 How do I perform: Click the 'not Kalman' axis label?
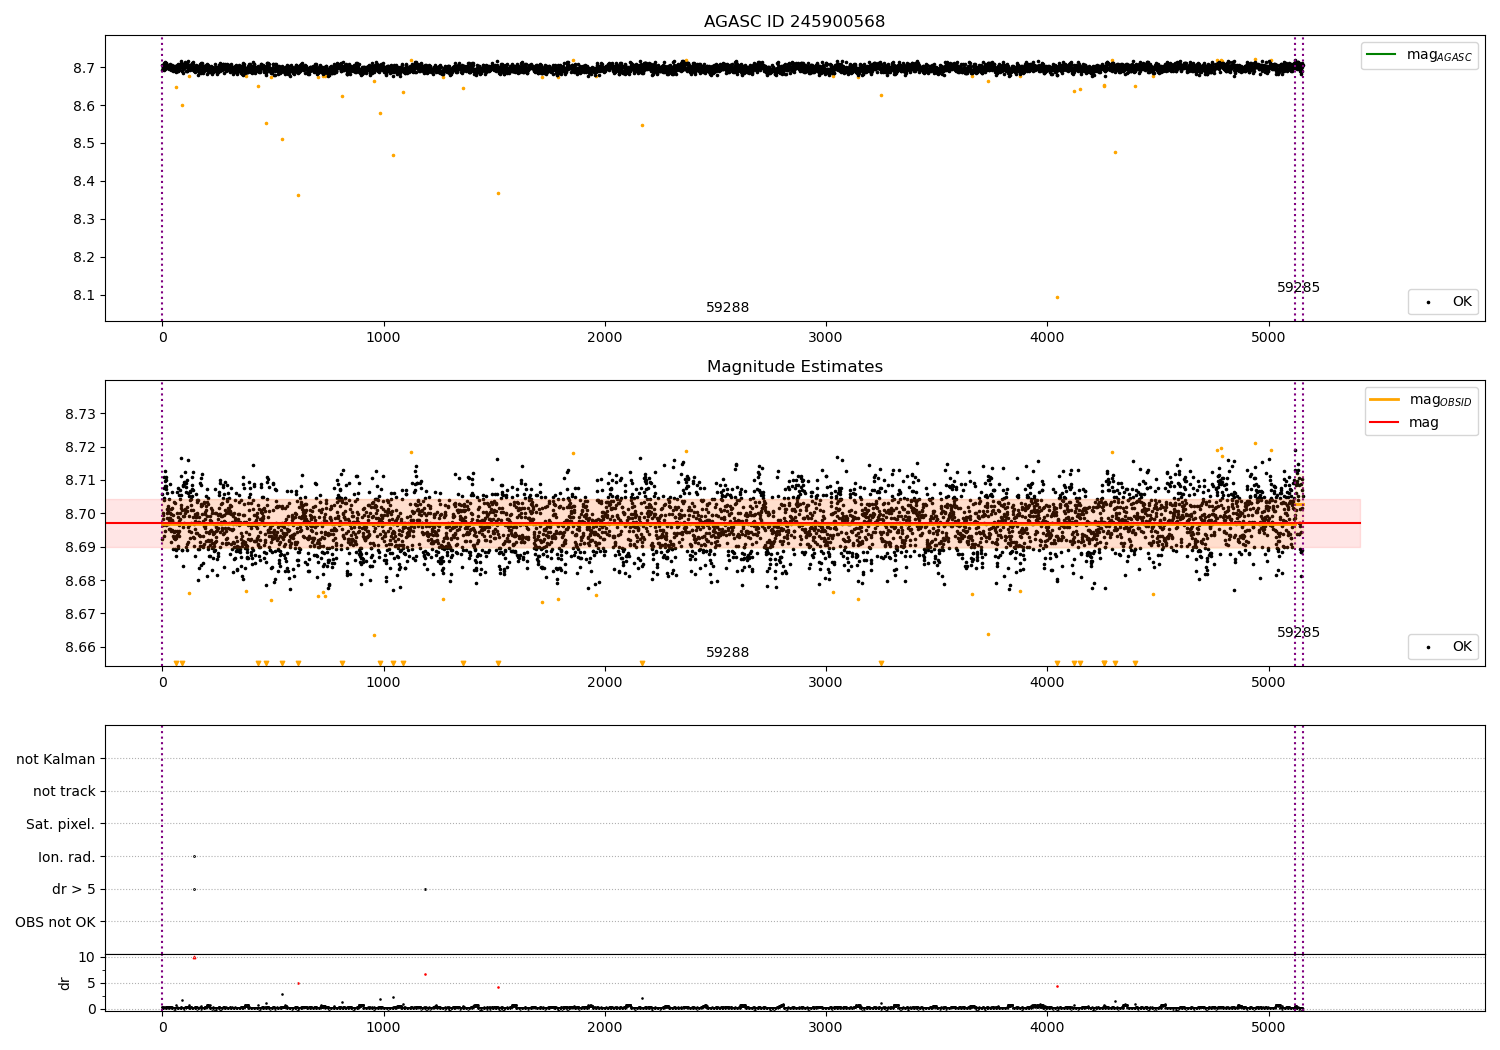(x=56, y=759)
